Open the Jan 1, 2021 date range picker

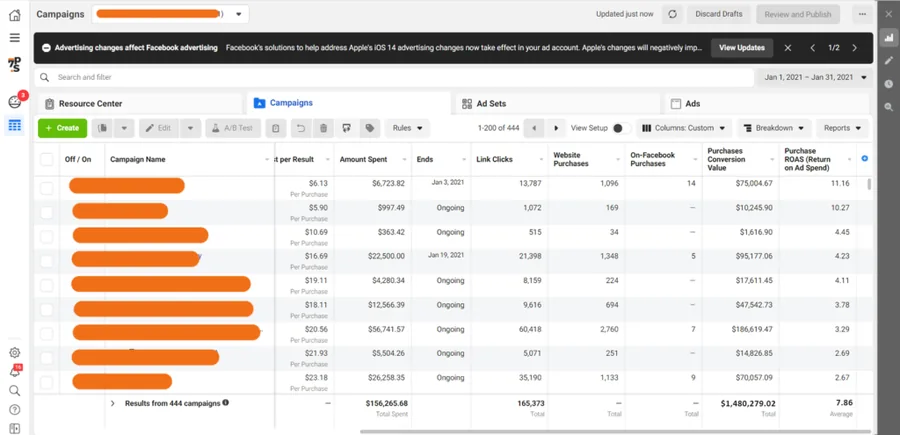[x=815, y=77]
